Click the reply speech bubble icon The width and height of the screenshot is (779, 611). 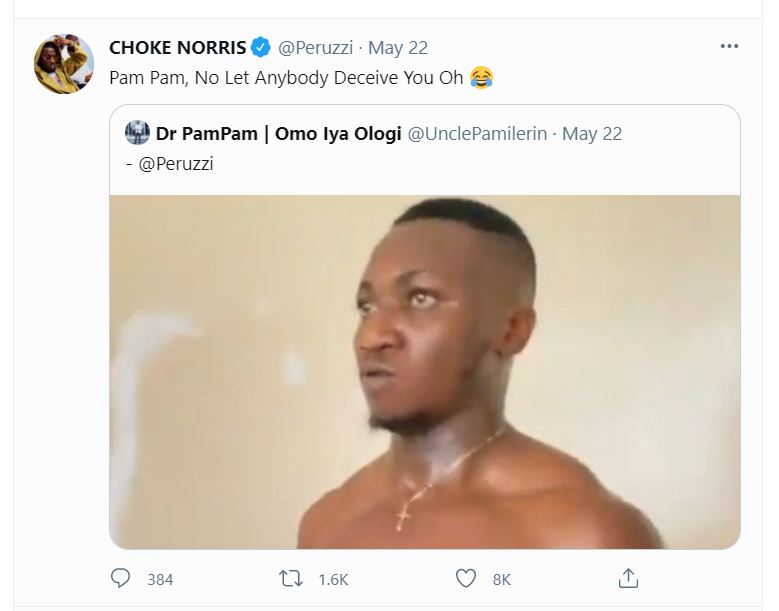tap(121, 577)
